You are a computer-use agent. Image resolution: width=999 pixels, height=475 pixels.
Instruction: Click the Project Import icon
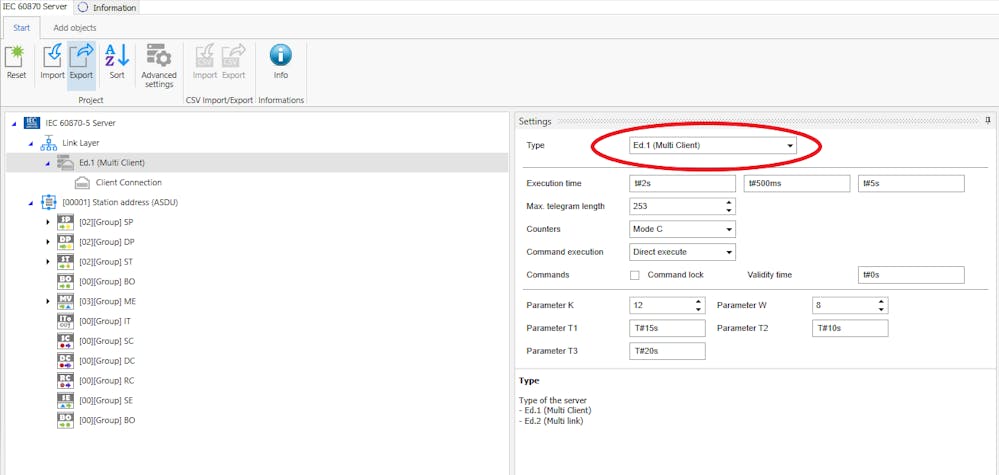click(52, 56)
